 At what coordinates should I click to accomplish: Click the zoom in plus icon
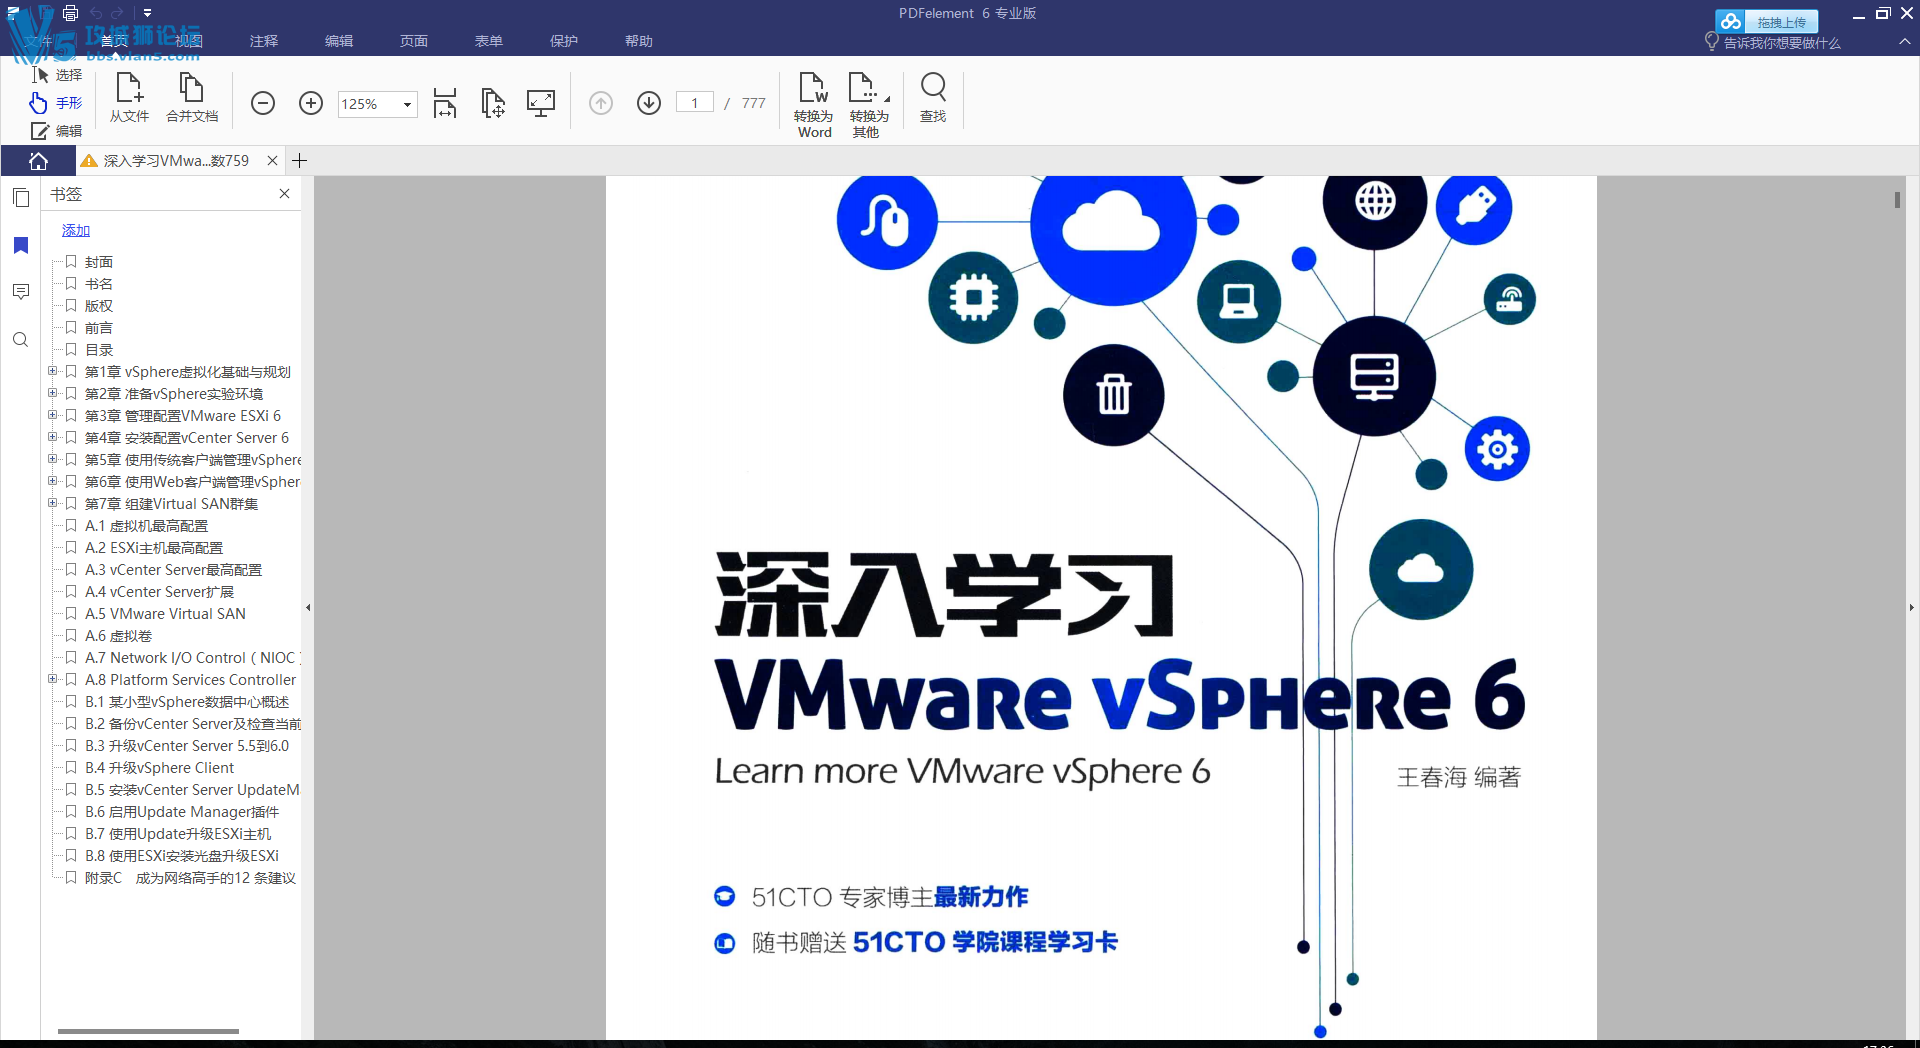click(311, 103)
